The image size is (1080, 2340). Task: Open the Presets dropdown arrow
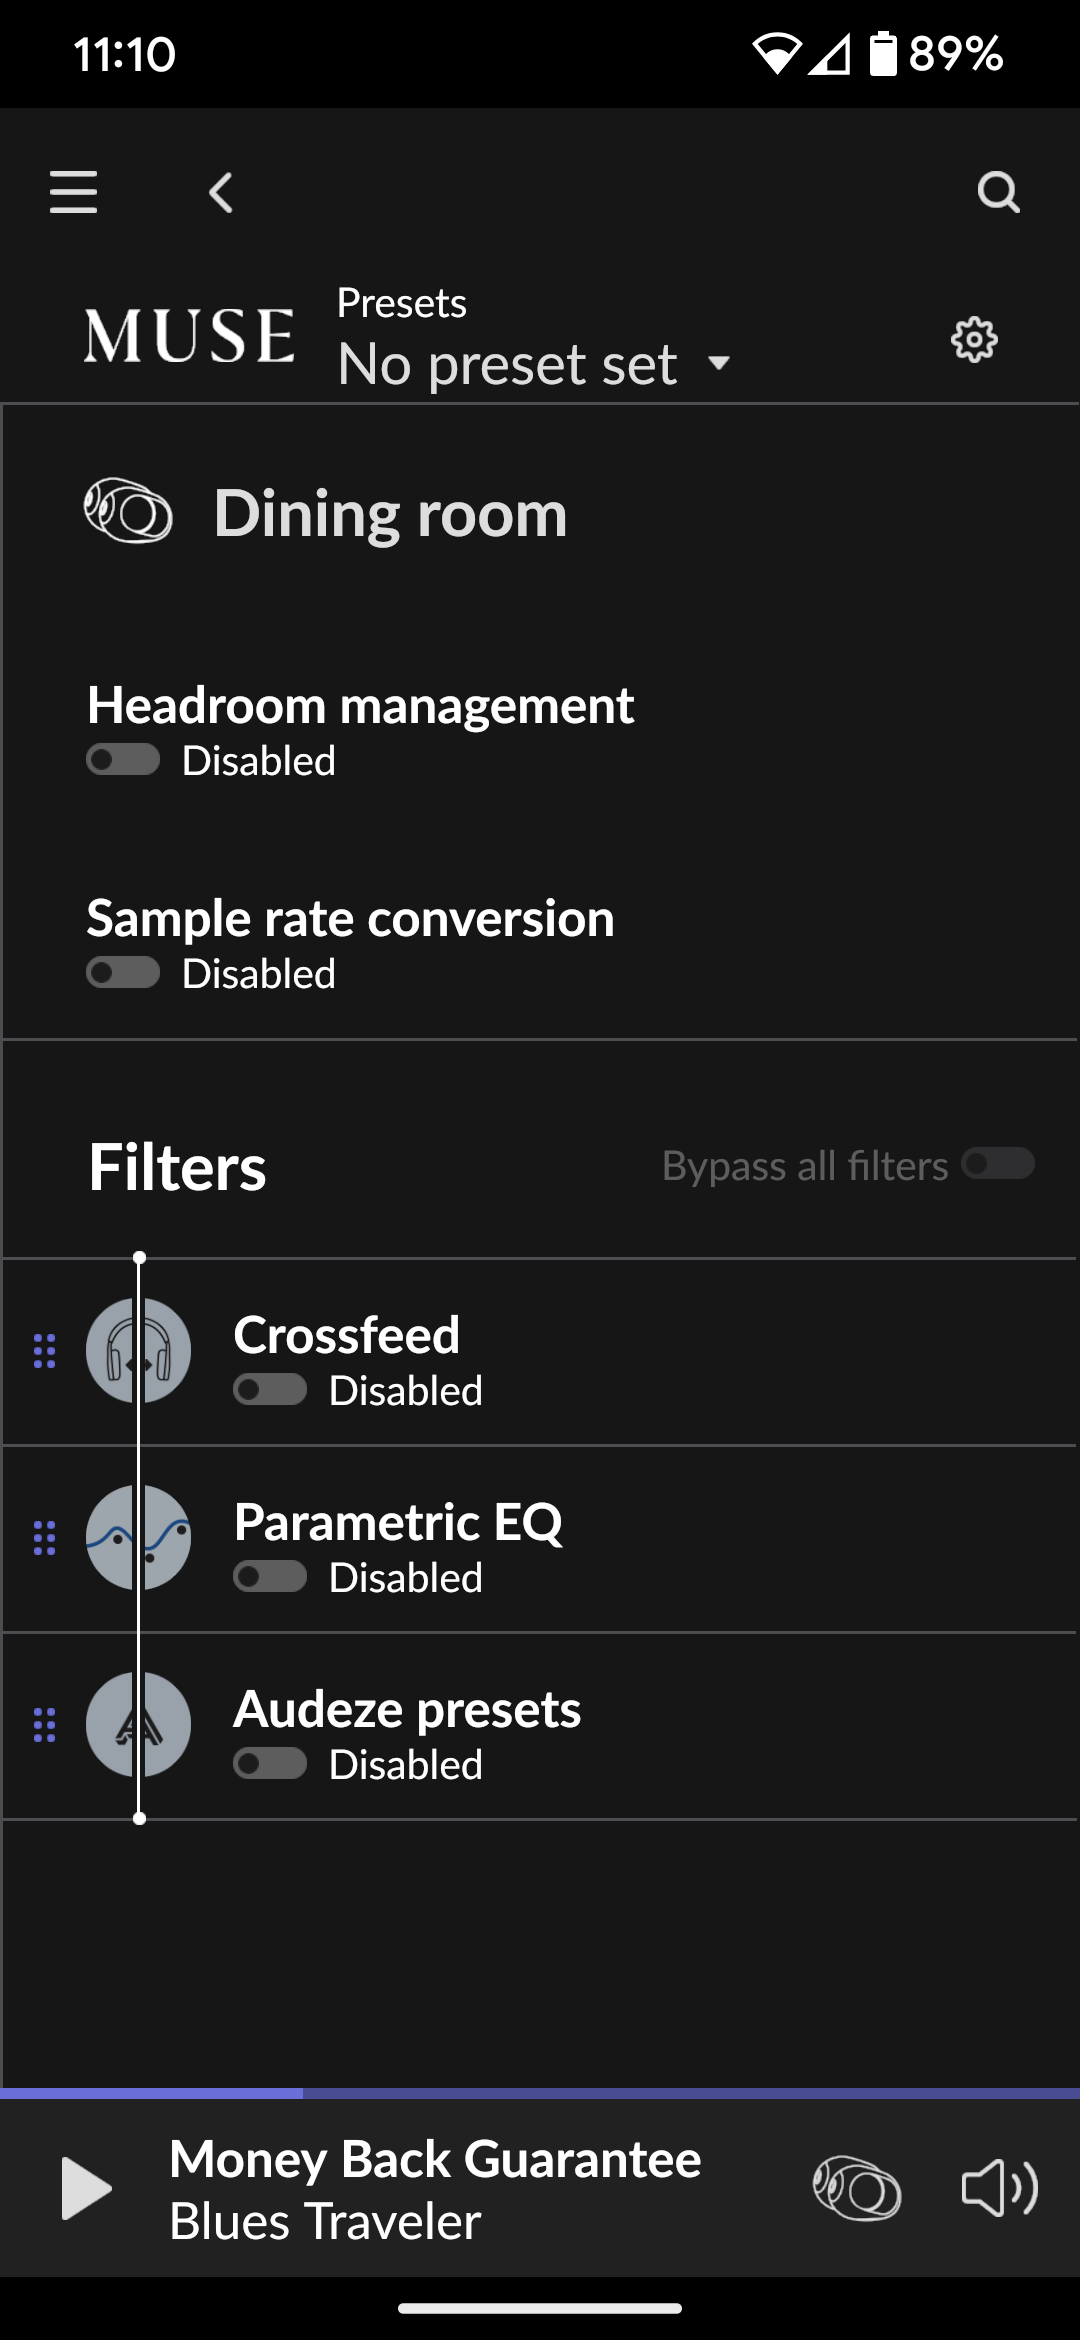point(719,363)
